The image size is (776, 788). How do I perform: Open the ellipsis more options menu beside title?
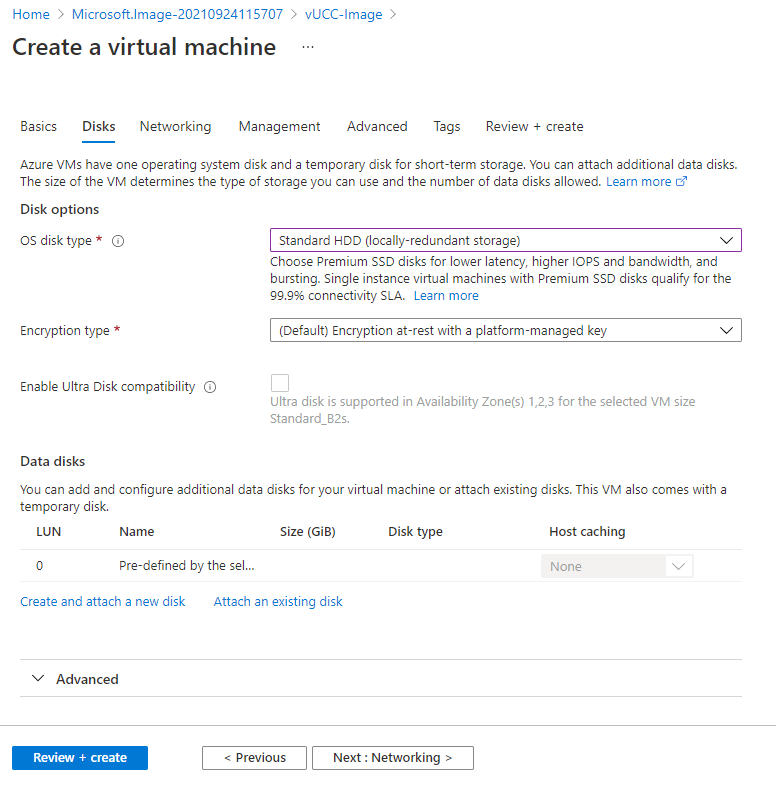[x=308, y=47]
